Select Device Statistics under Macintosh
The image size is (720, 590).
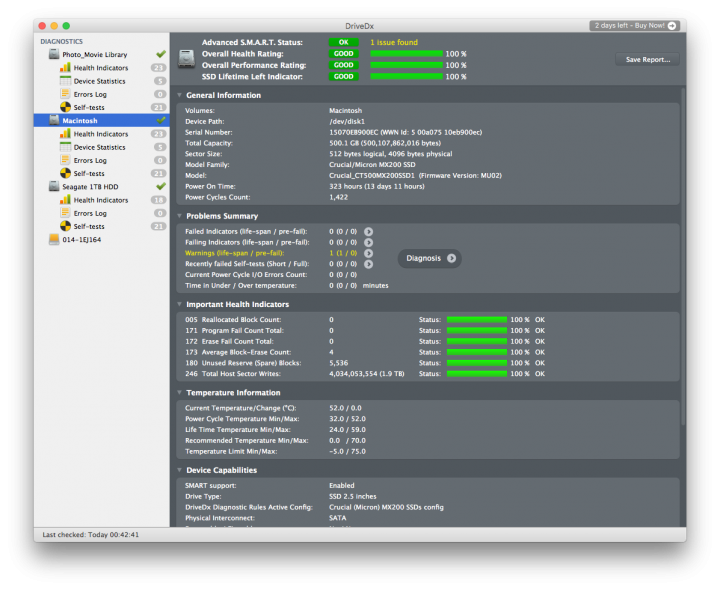click(100, 147)
